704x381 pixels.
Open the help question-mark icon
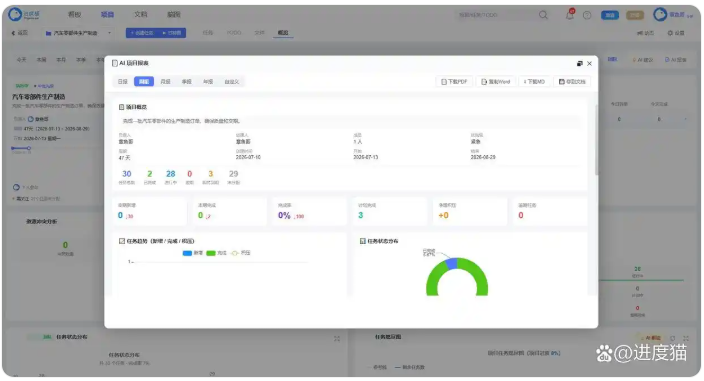pyautogui.click(x=587, y=15)
